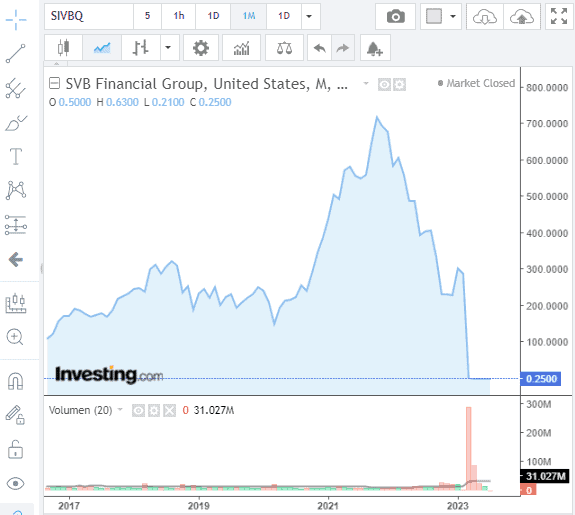Select the trend line drawing tool

16,54
